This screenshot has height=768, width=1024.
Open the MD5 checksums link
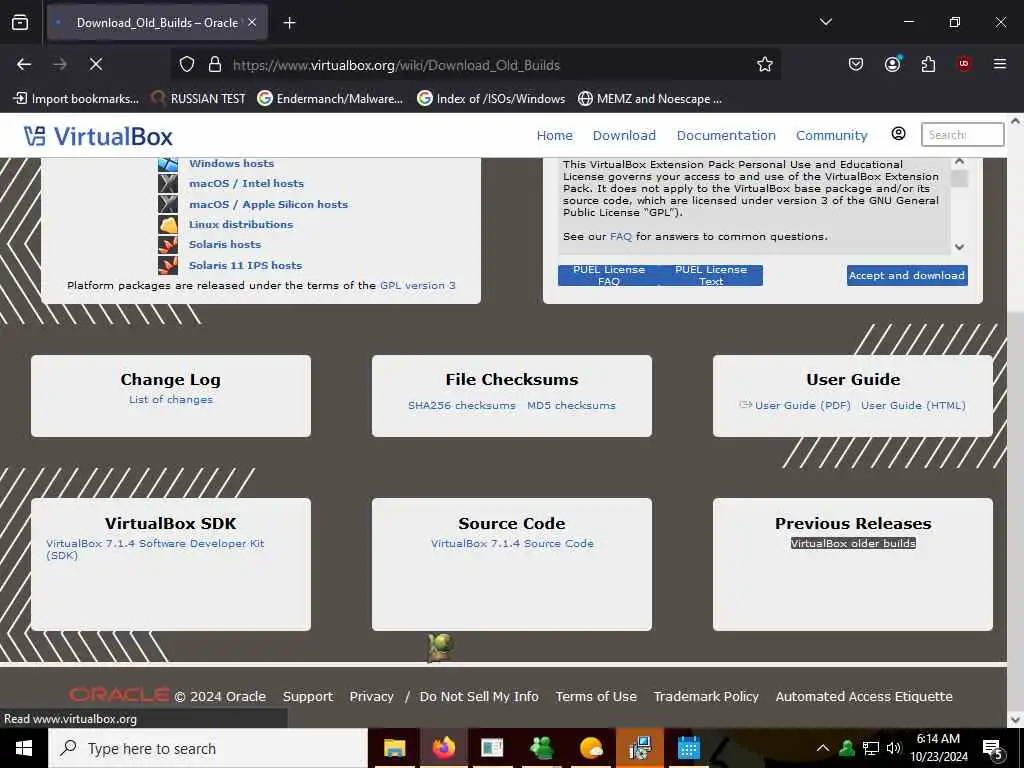point(571,406)
